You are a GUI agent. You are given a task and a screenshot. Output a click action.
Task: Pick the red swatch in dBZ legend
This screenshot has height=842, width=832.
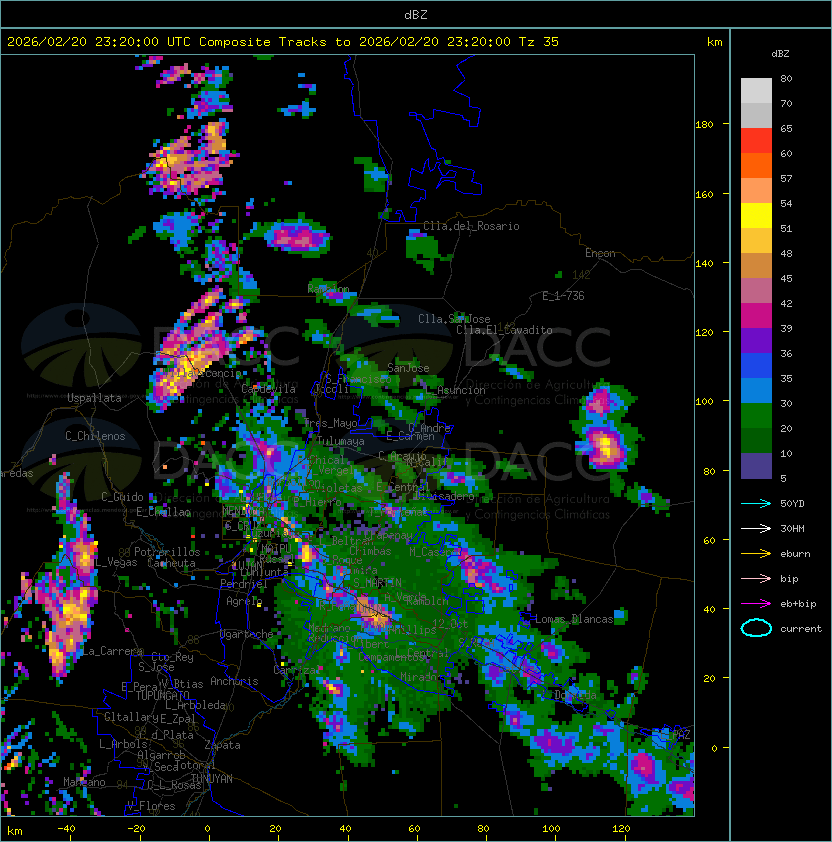click(756, 141)
